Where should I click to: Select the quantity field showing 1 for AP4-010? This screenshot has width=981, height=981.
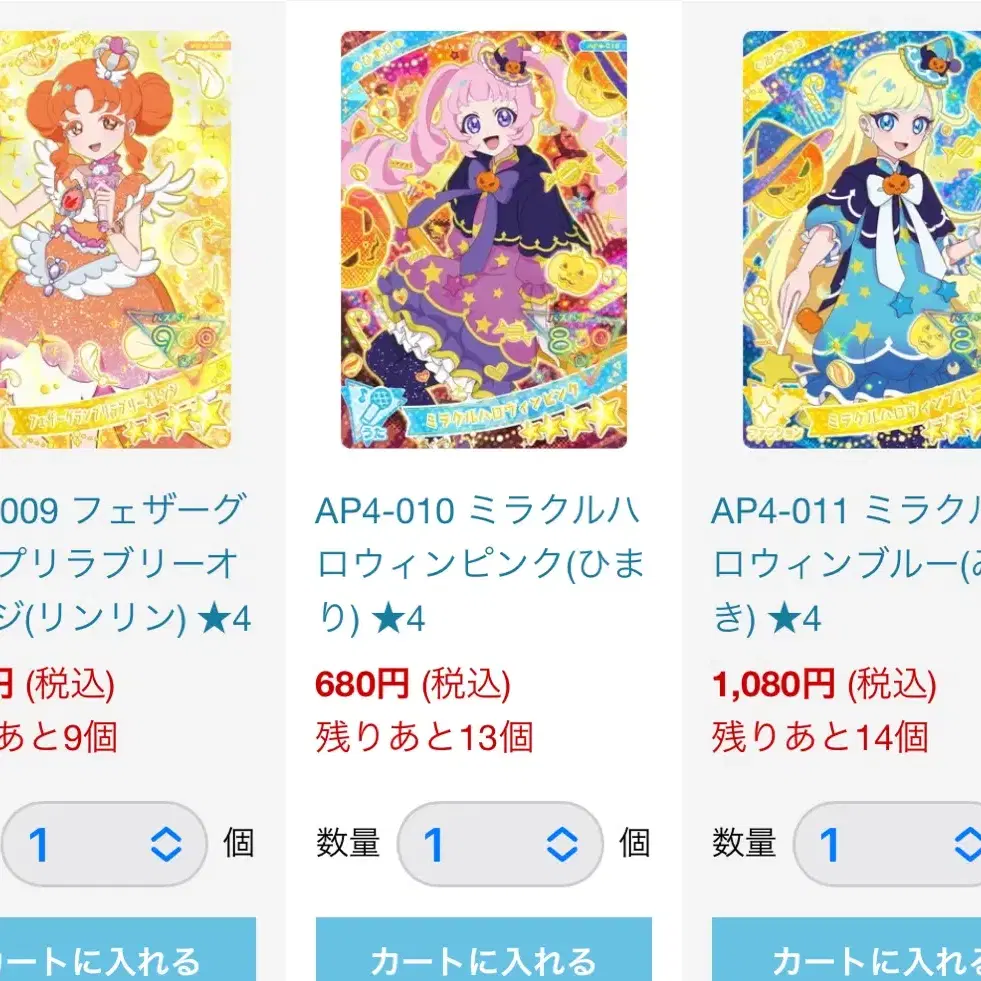(x=500, y=844)
